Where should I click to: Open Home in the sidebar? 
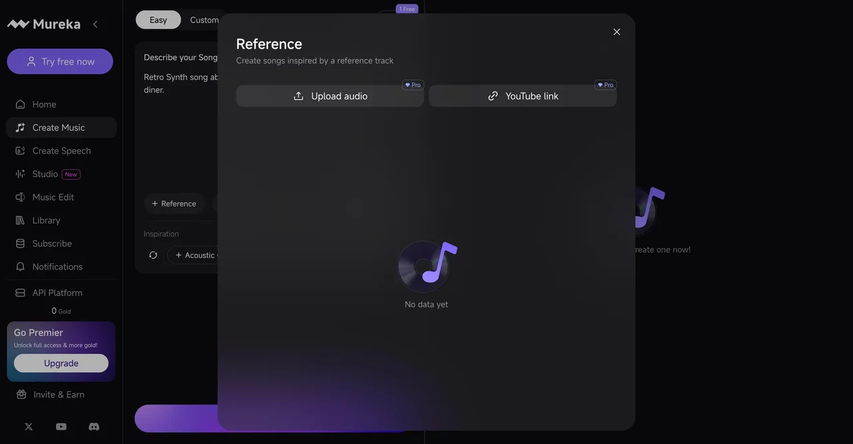point(61,104)
